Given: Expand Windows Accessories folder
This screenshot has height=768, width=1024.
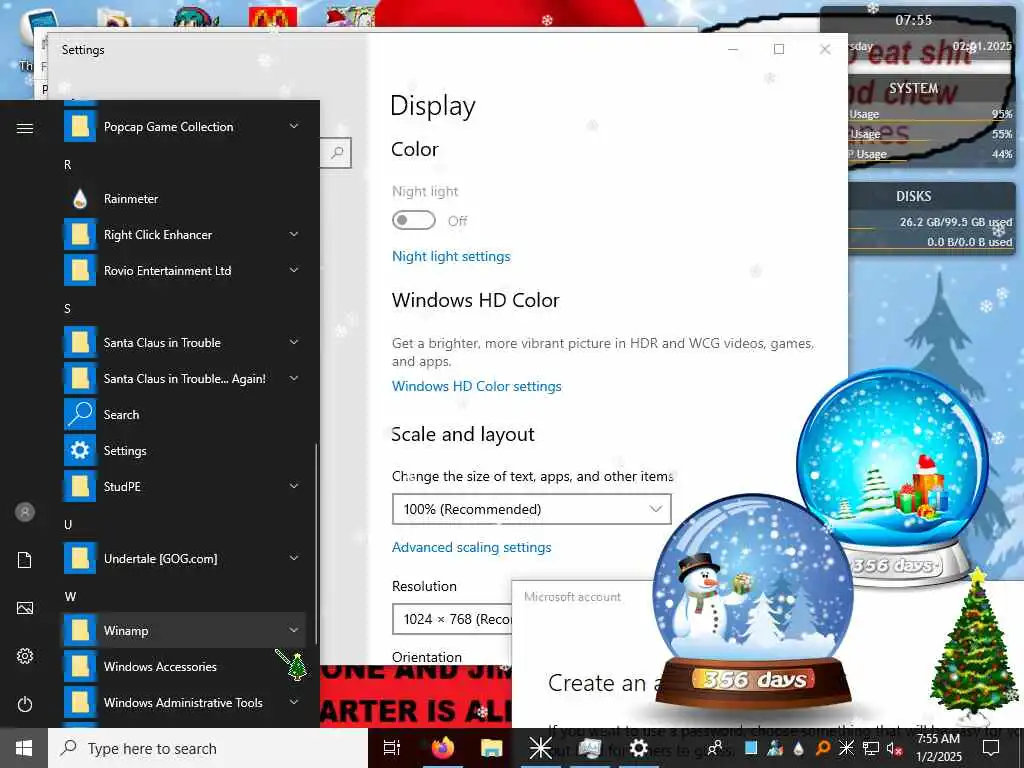Looking at the screenshot, I should click(184, 666).
